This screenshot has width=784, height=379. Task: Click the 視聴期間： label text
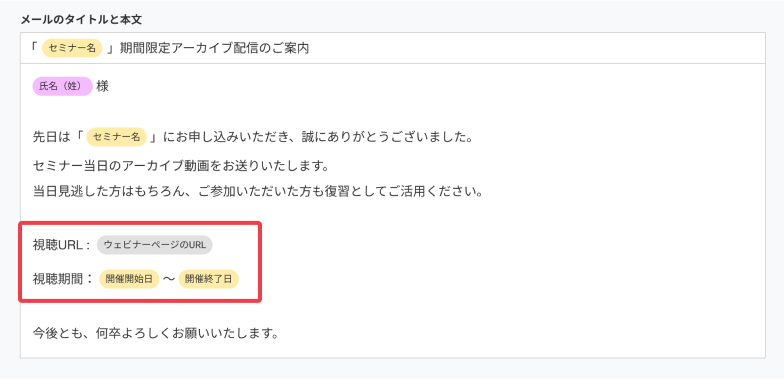[x=63, y=279]
